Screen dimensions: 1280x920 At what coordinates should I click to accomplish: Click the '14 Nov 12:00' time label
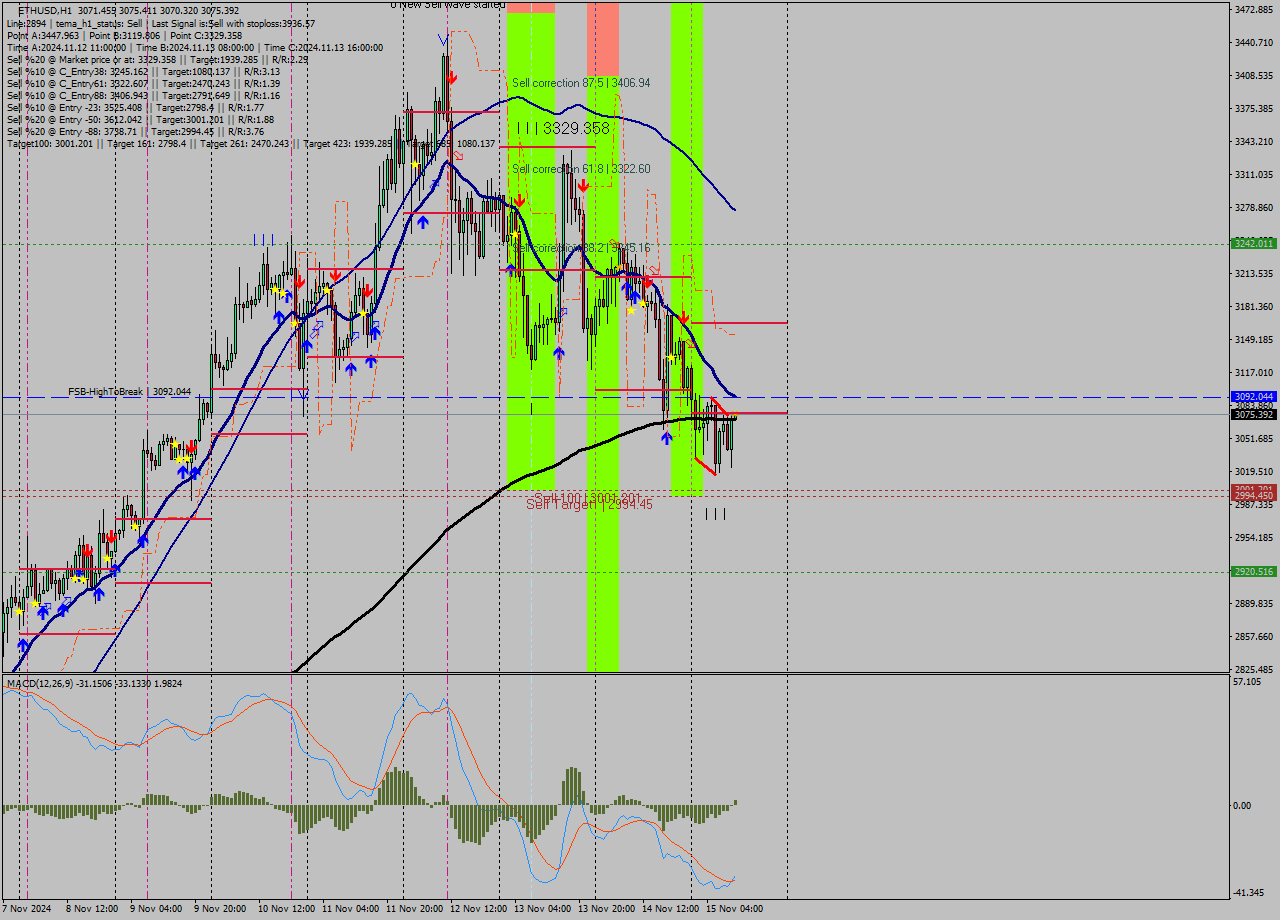[x=670, y=909]
